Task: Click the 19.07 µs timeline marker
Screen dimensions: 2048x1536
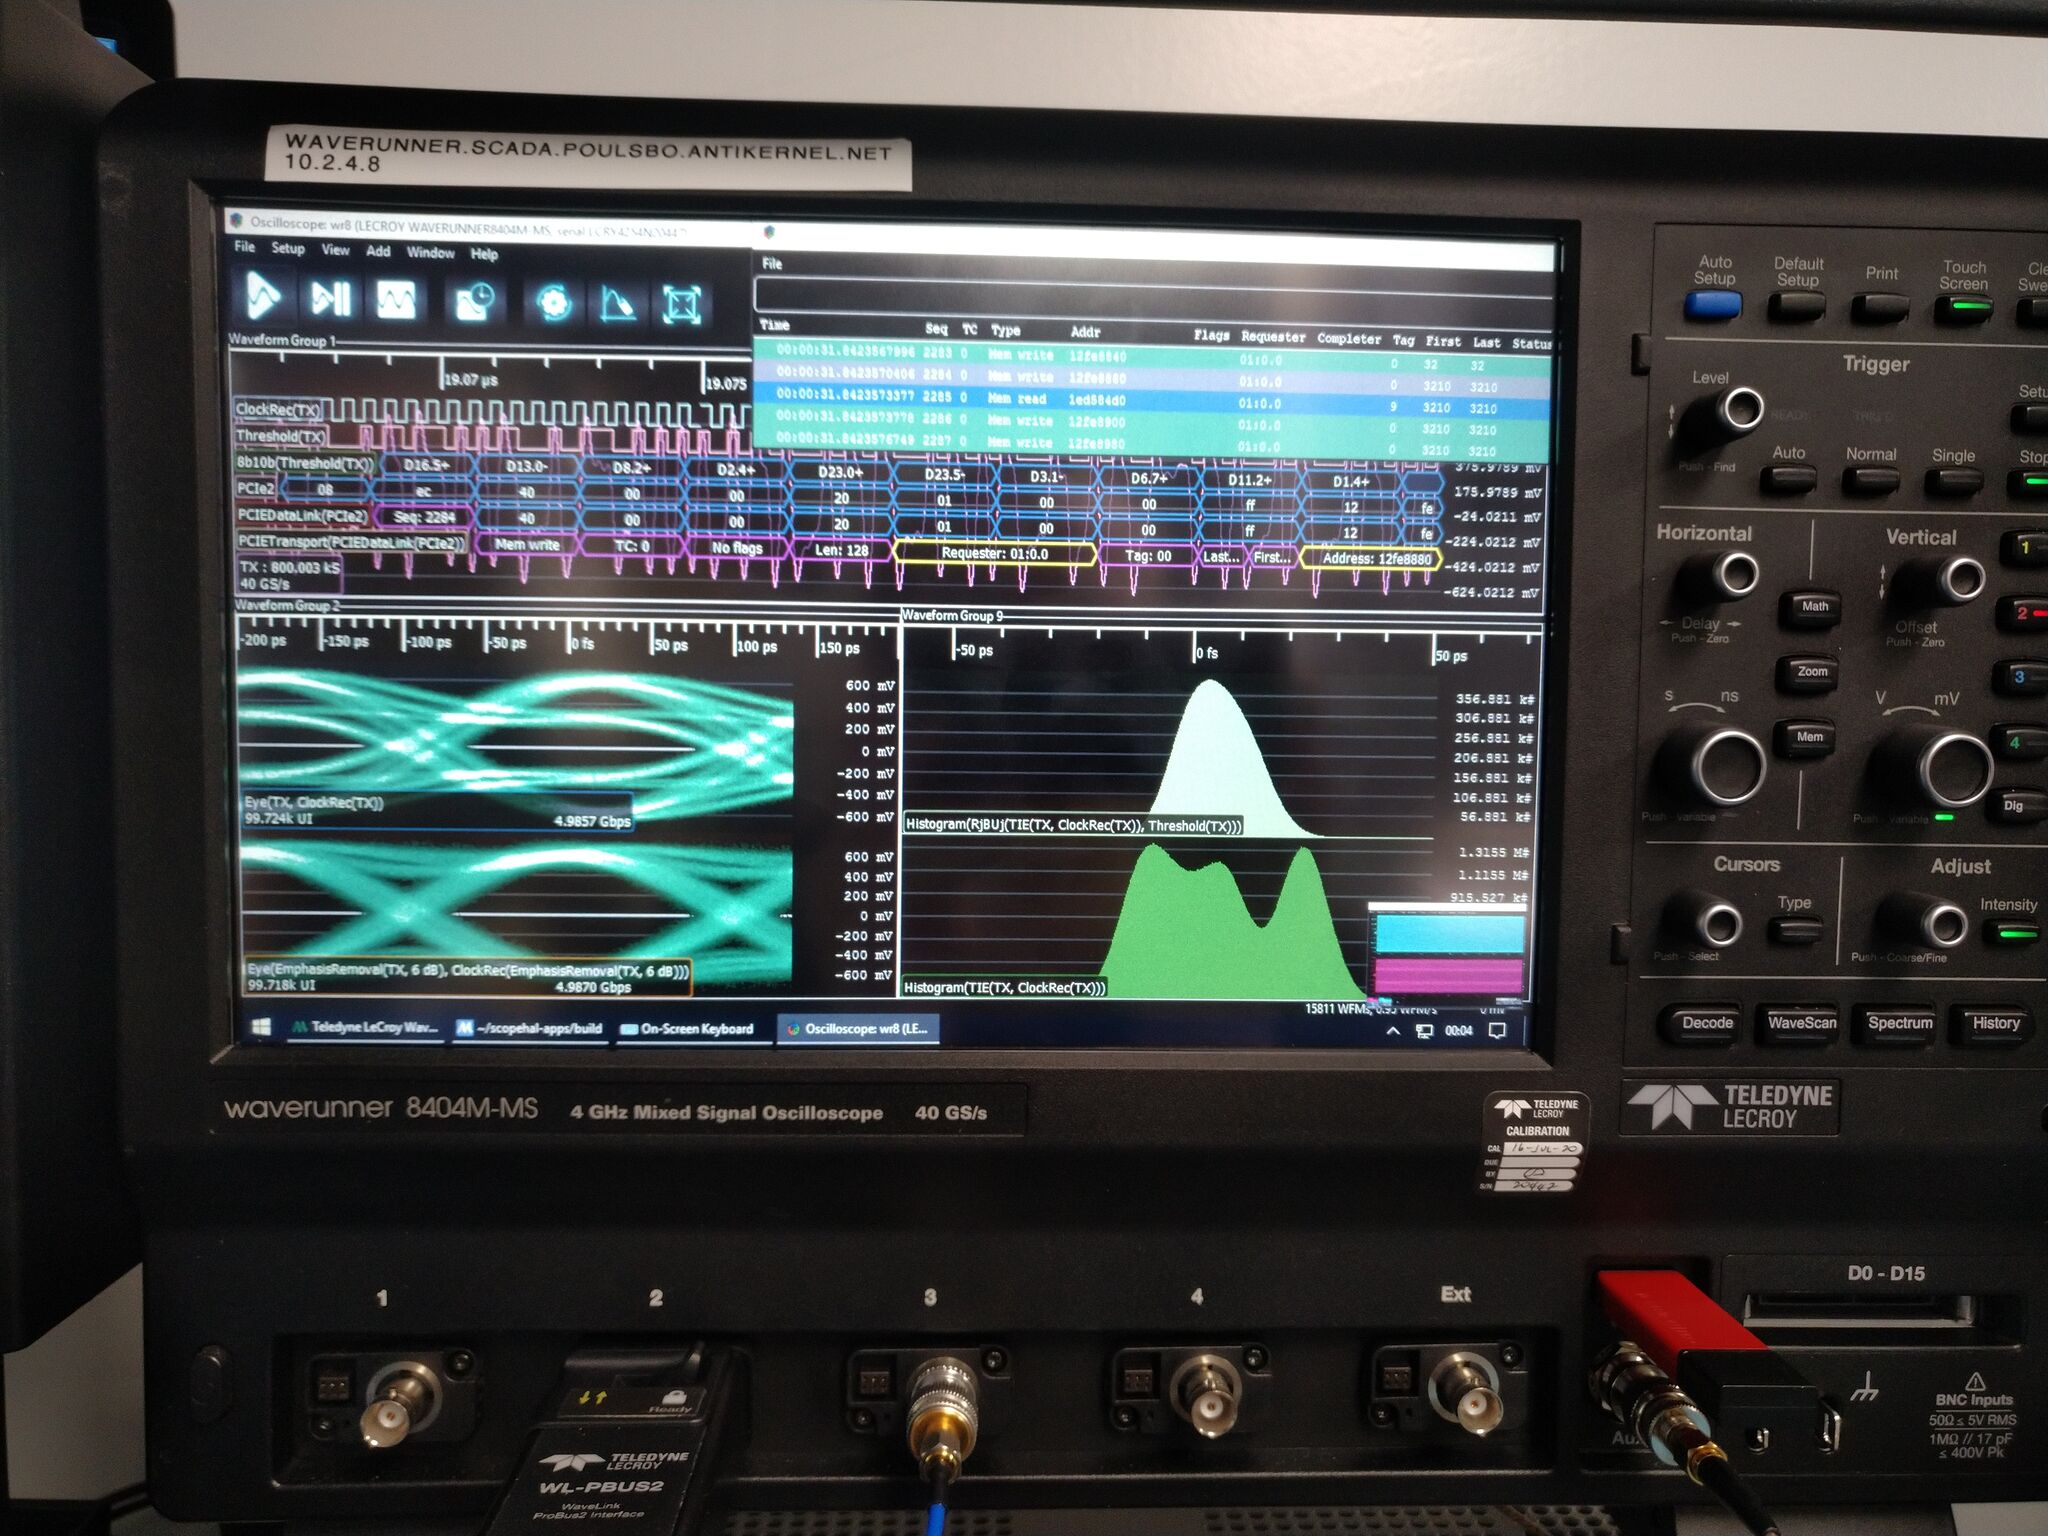Action: pyautogui.click(x=469, y=380)
